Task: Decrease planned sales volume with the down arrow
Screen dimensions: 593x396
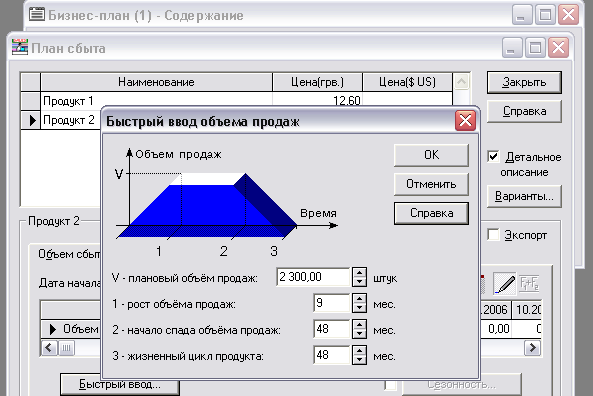Action: click(359, 282)
